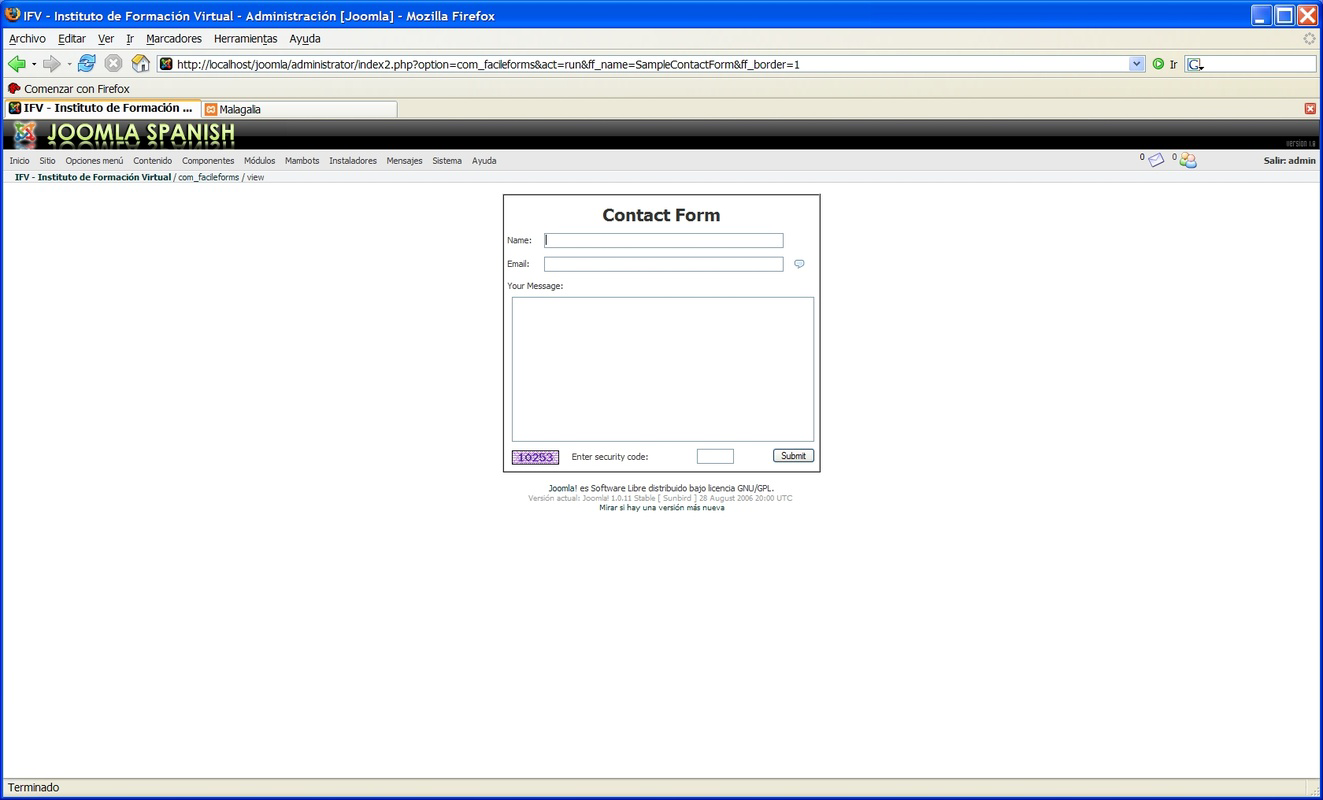1323x800 pixels.
Task: Open the Joomla Ayuda menu
Action: click(484, 161)
